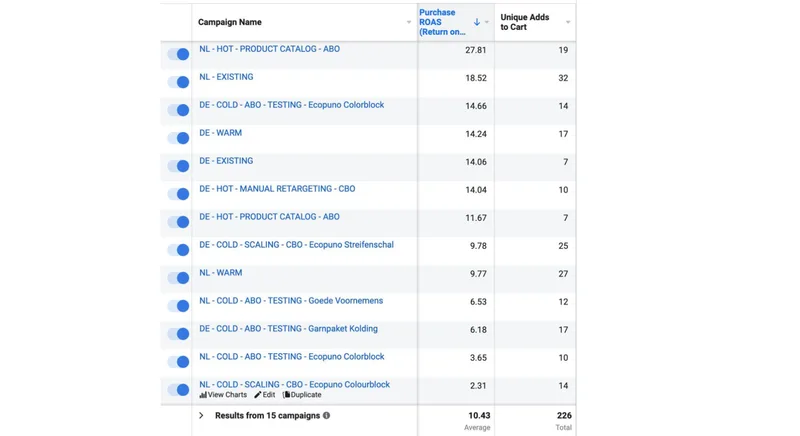Open NL - COLD - SCALING - CBO - Ecopuno Colourblock link
Viewport: 800px width, 436px height.
[294, 385]
